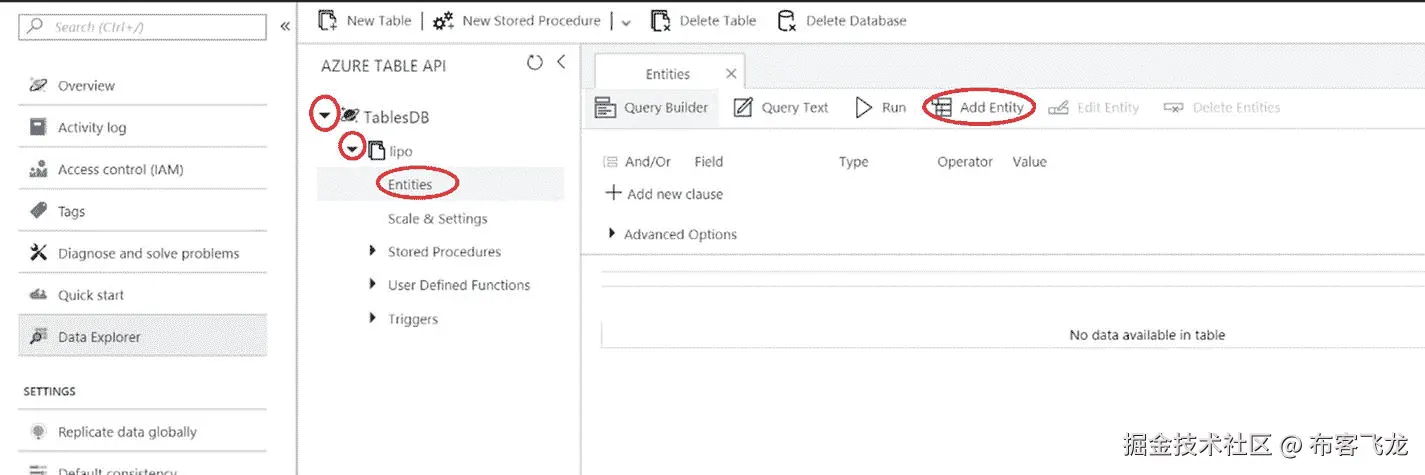Click Edit Entity in the toolbar
Image resolution: width=1425 pixels, height=475 pixels.
click(x=1094, y=108)
